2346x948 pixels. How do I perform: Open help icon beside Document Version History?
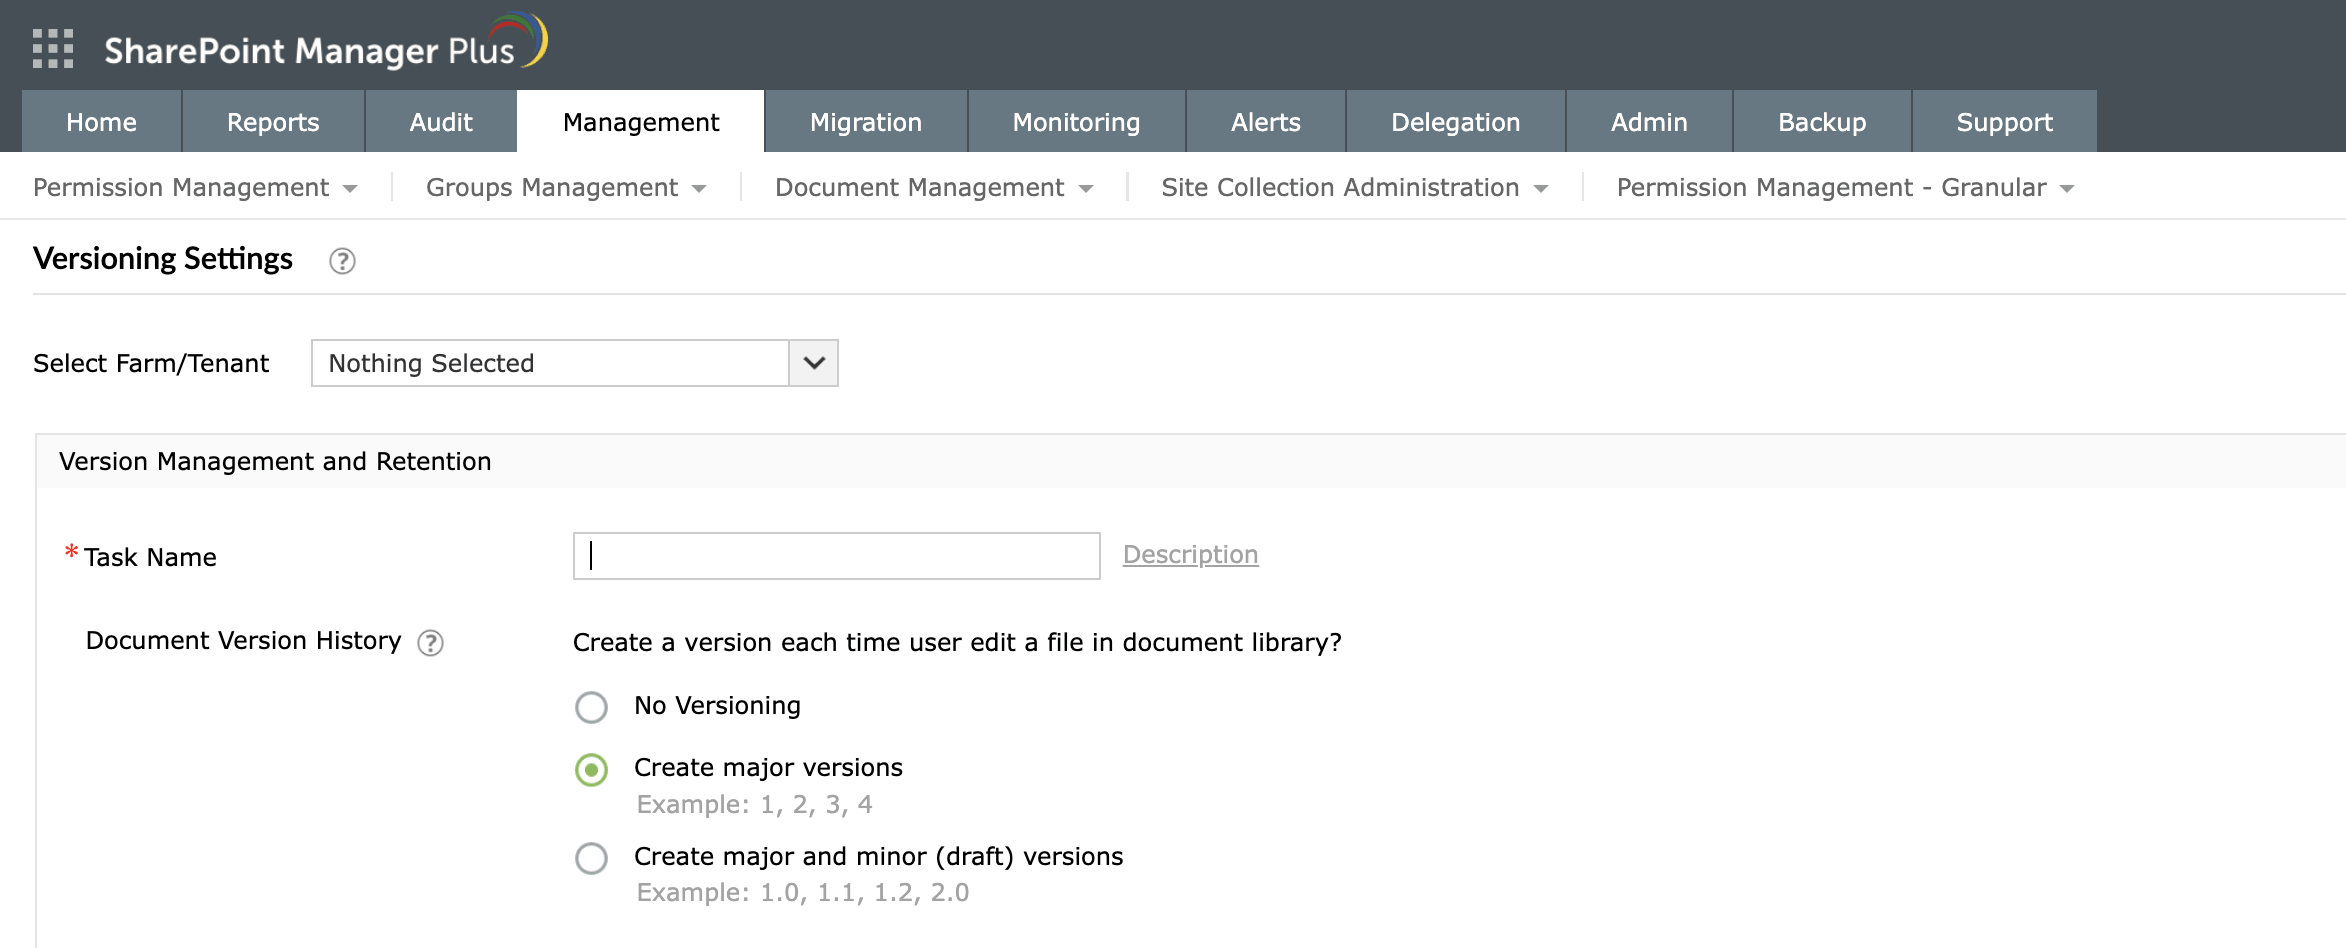click(430, 643)
